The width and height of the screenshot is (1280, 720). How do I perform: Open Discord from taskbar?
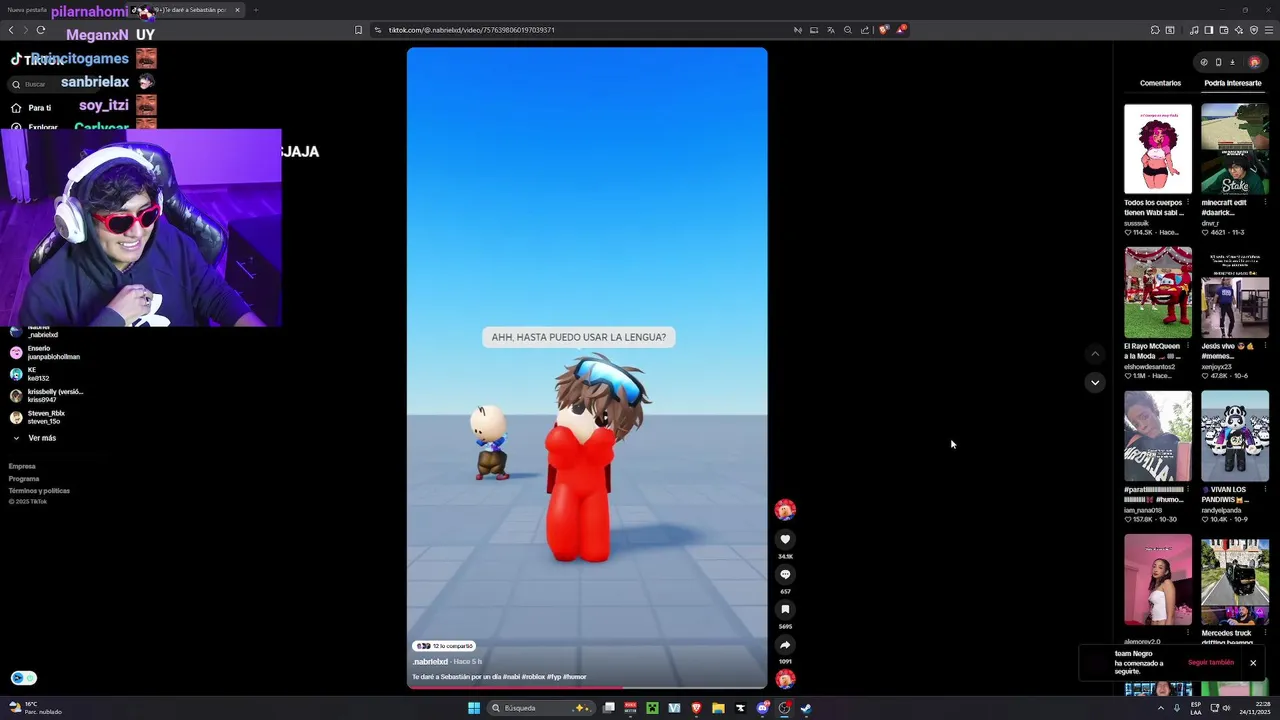click(763, 708)
